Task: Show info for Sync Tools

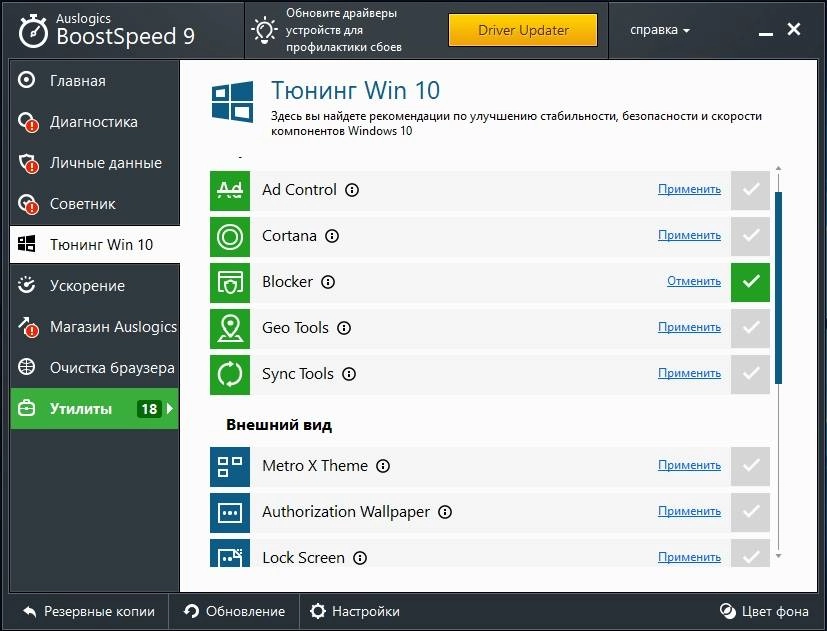Action: pyautogui.click(x=349, y=374)
